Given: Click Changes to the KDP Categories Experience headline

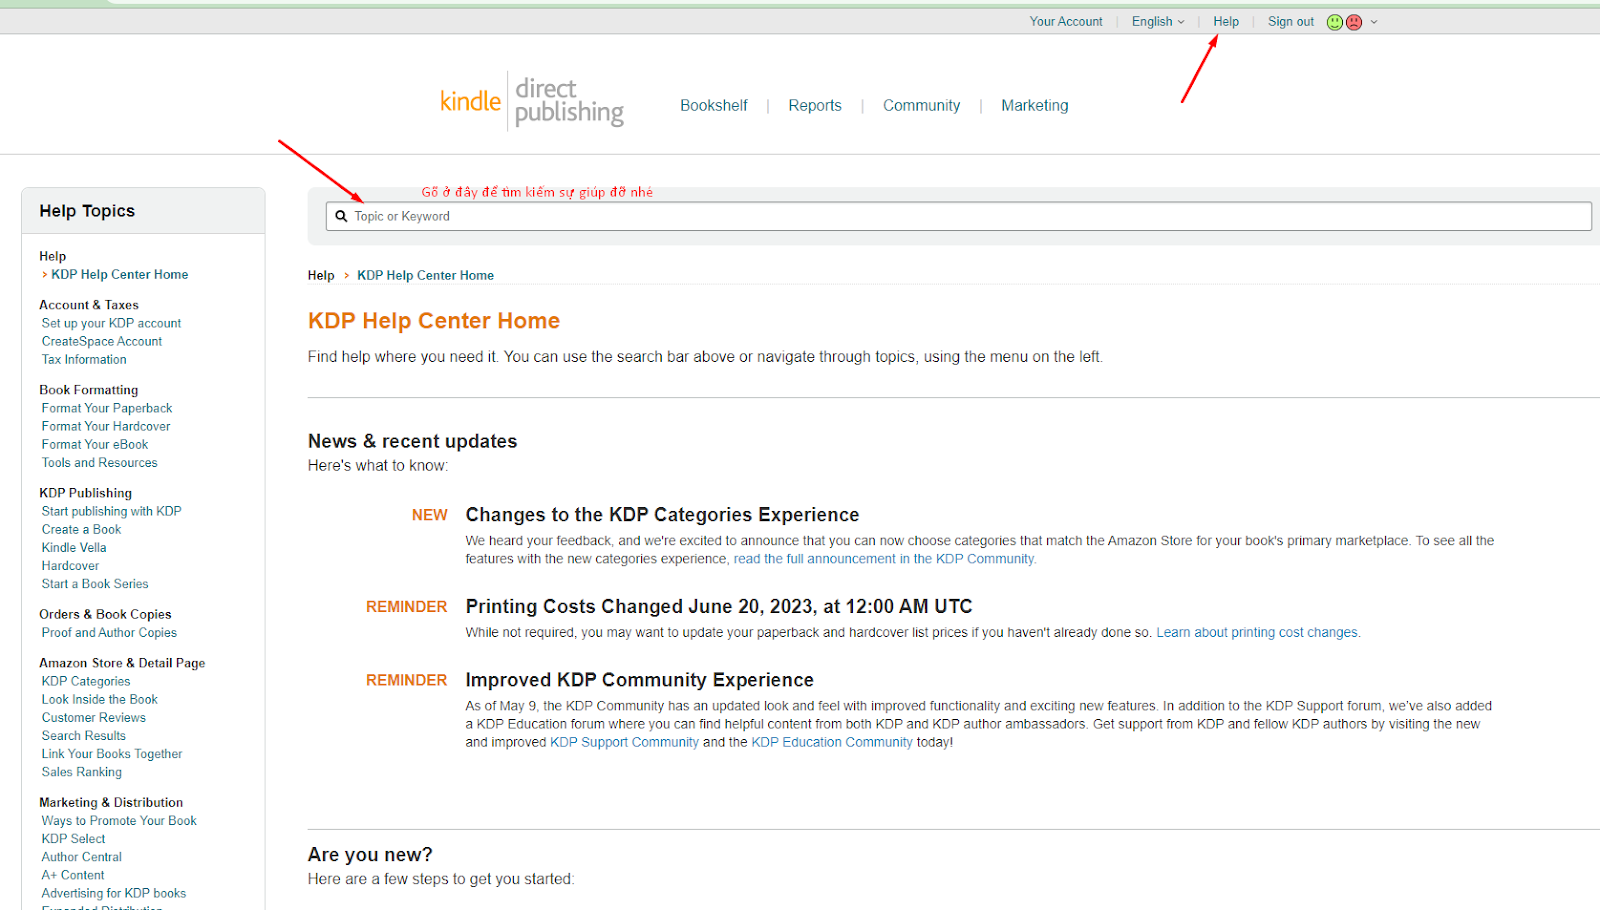Looking at the screenshot, I should [662, 515].
